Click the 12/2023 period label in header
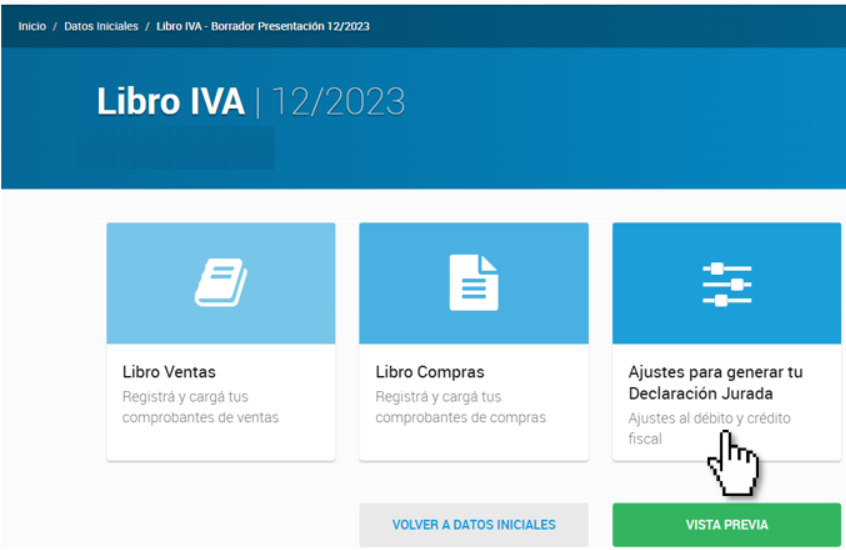This screenshot has width=846, height=550. point(338,102)
